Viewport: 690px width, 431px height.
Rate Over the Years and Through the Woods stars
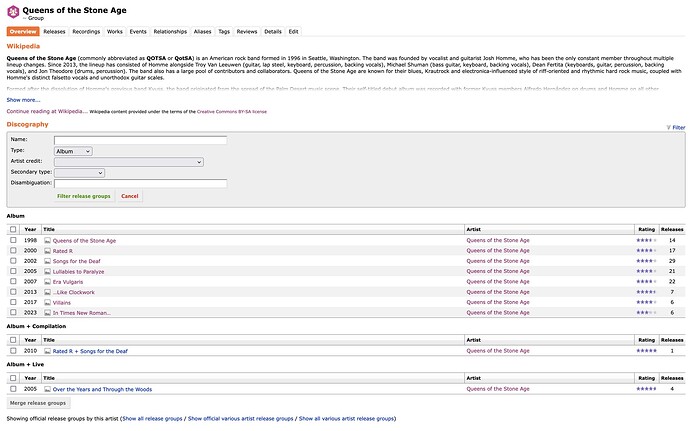point(646,389)
